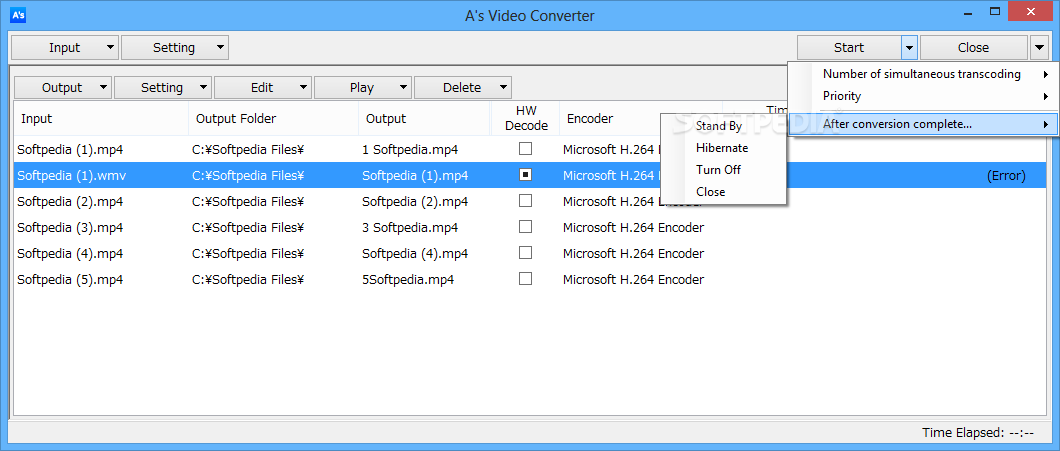Click Microsoft H.264 Encoder cell of Softpedia (5).mp4
1060x451 pixels.
pyautogui.click(x=633, y=279)
